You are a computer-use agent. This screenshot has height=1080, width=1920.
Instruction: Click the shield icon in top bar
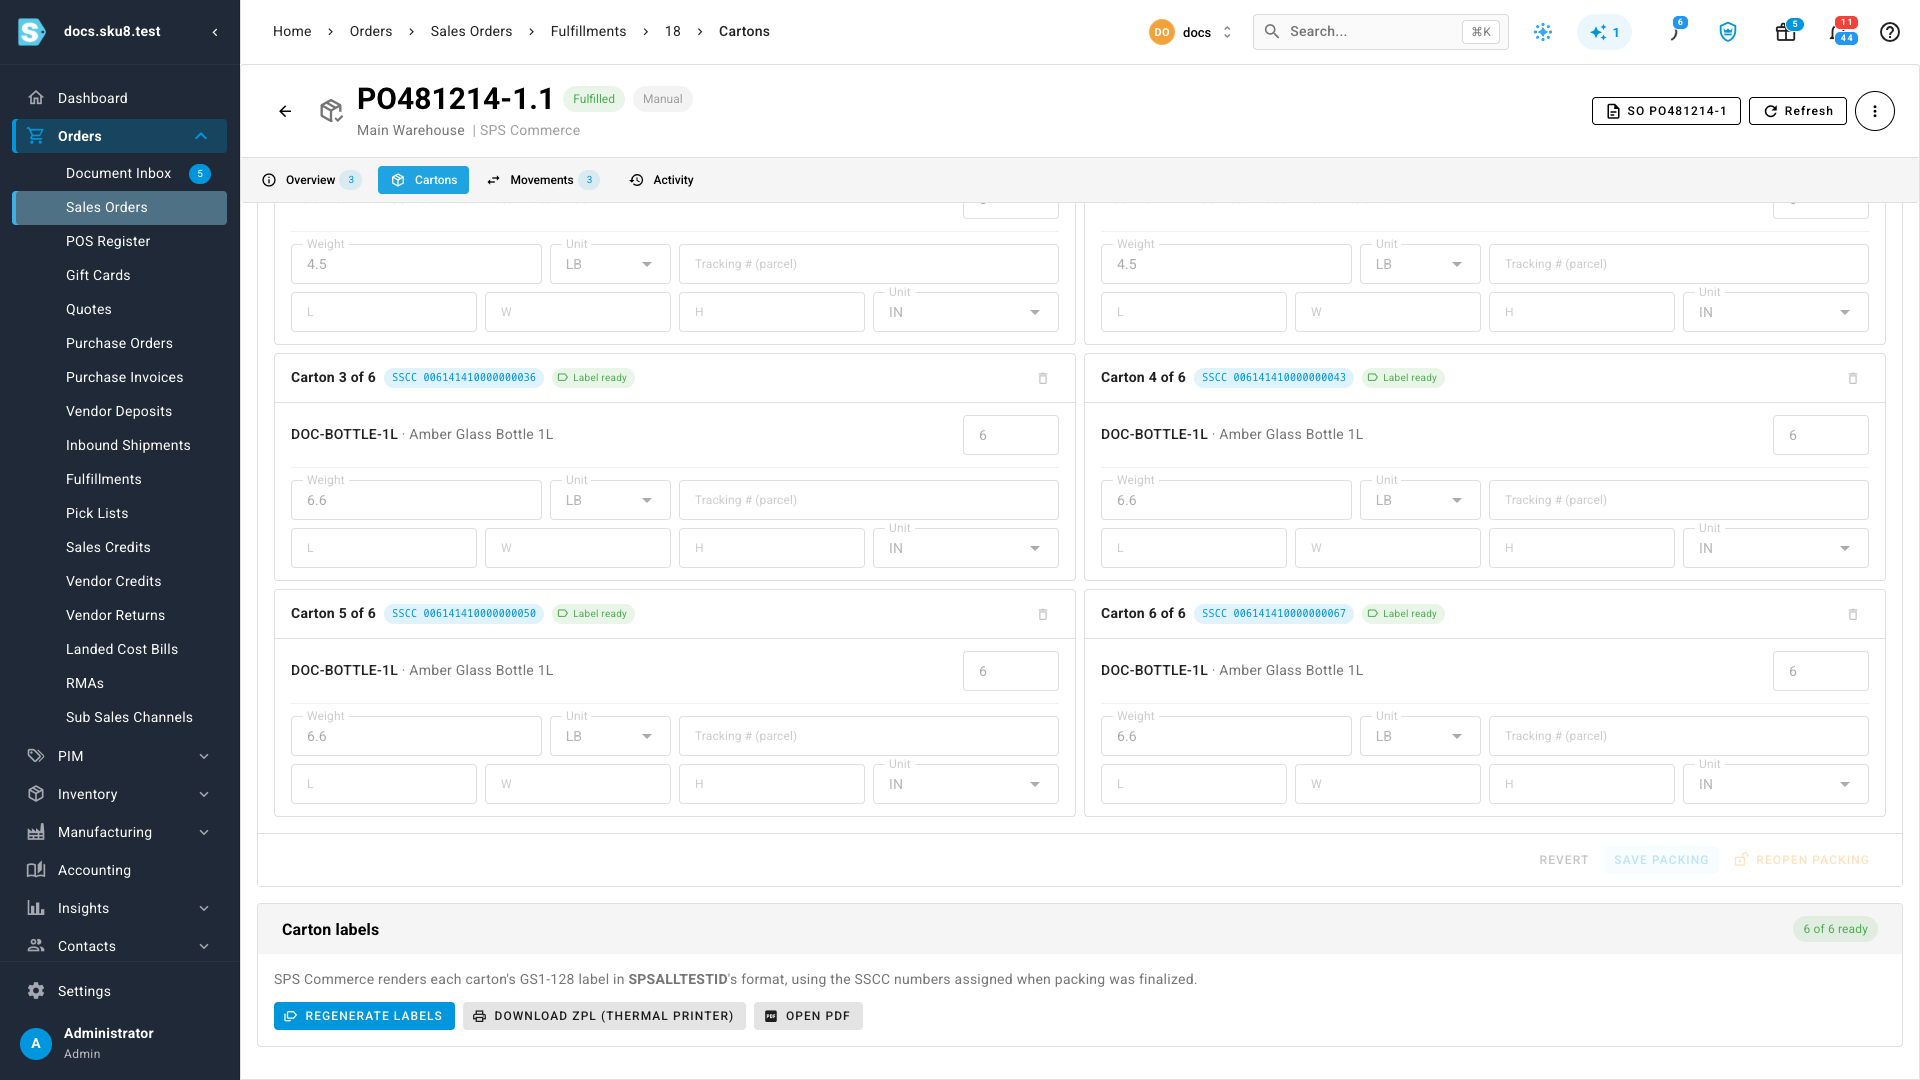click(1728, 32)
